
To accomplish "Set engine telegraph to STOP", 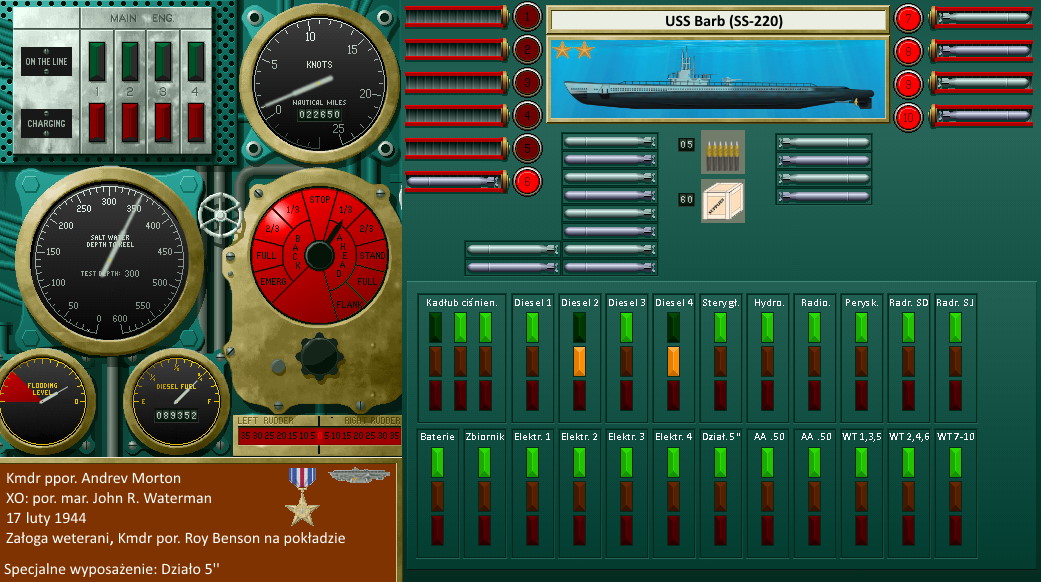I will tap(320, 198).
